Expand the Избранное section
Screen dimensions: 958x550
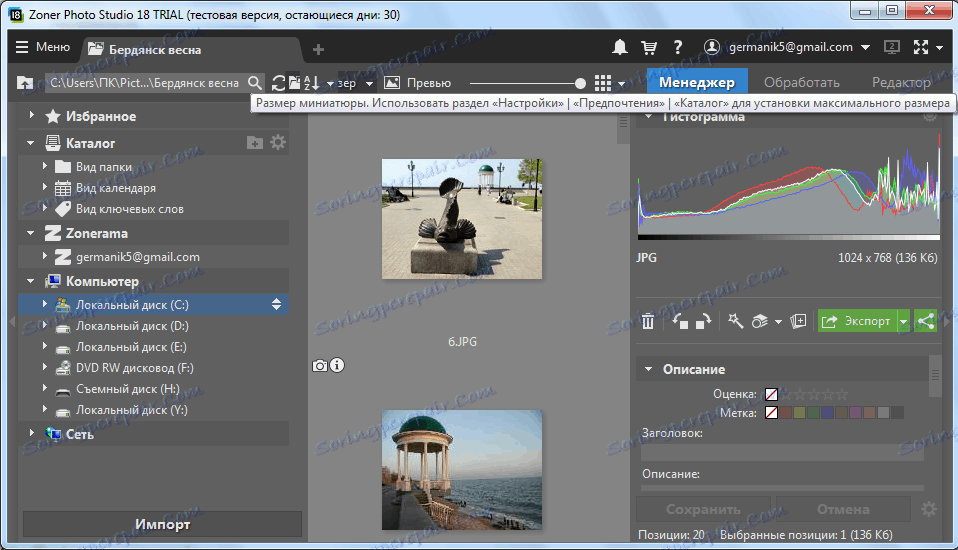32,116
